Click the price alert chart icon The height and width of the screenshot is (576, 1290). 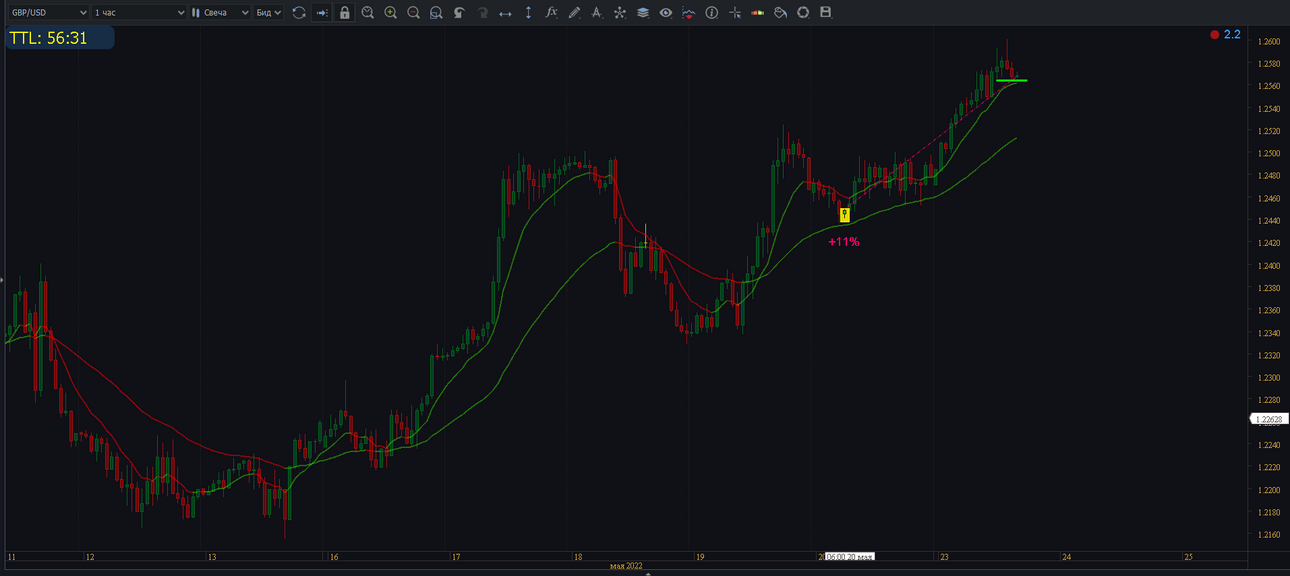(688, 13)
